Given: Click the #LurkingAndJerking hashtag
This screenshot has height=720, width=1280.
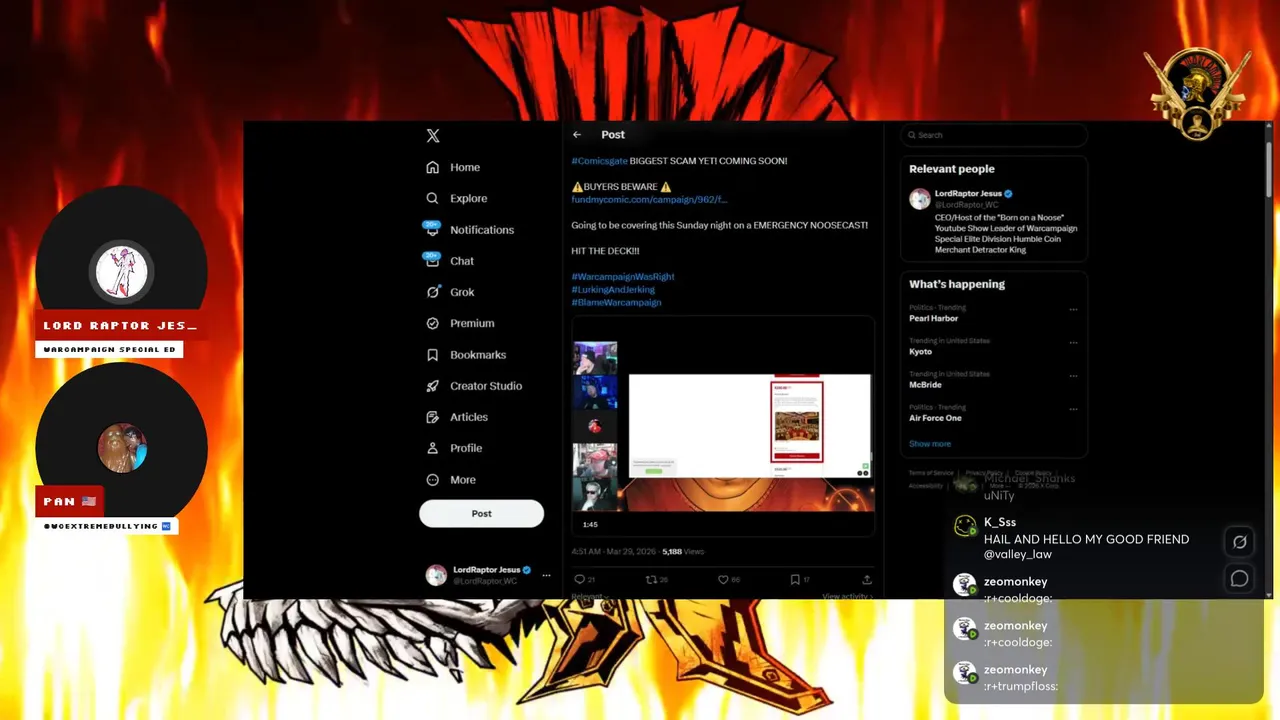Looking at the screenshot, I should click(613, 289).
